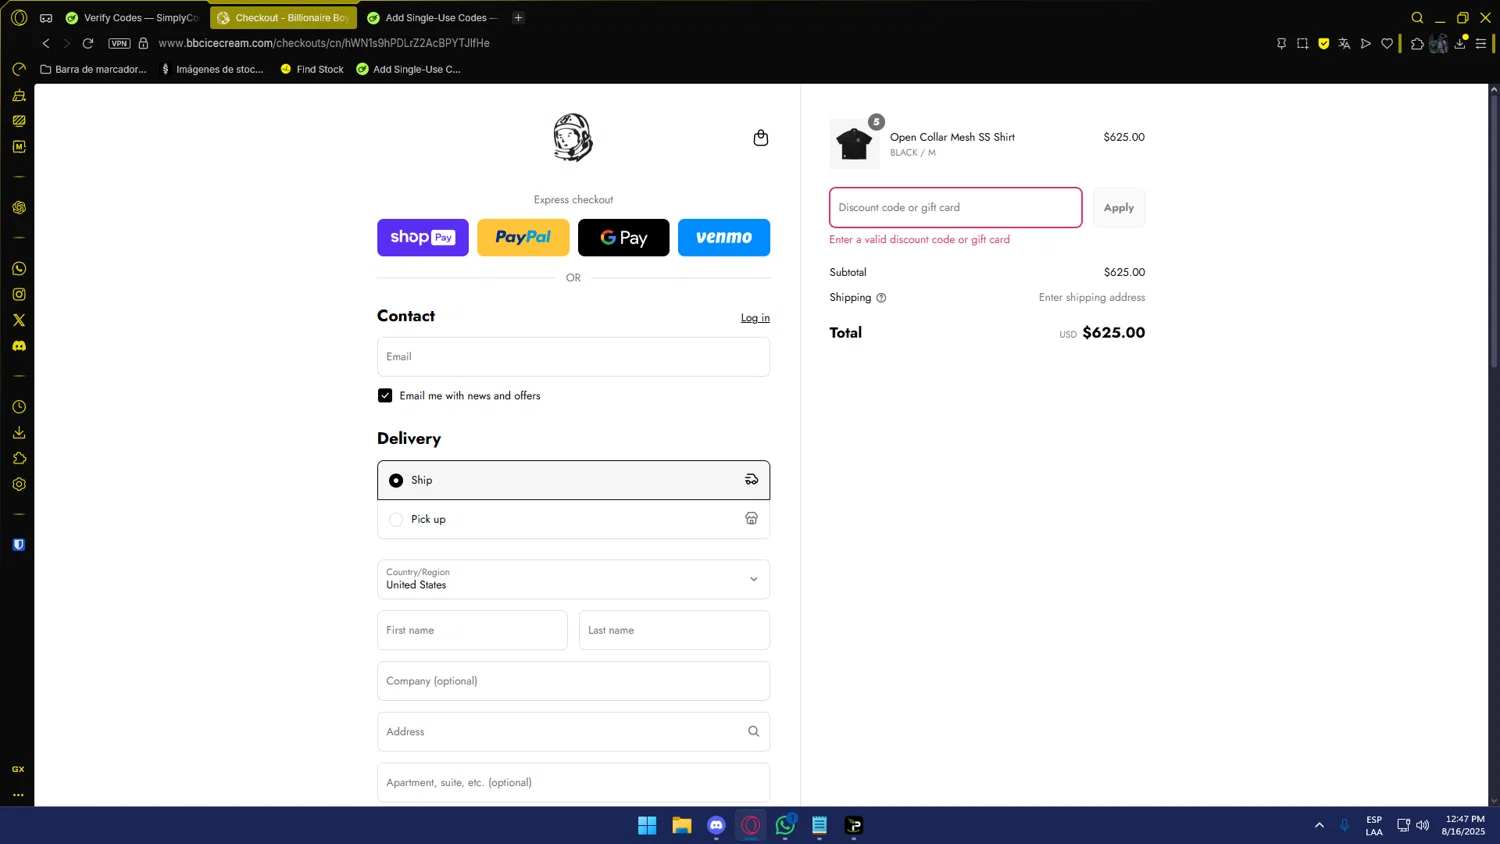The height and width of the screenshot is (844, 1500).
Task: Click the Log in link
Action: pyautogui.click(x=755, y=318)
